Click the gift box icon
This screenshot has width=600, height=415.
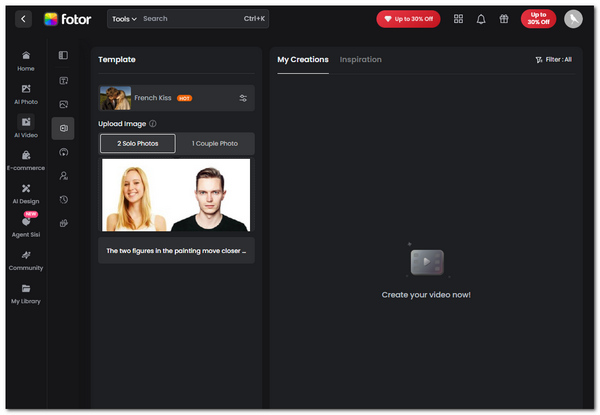coord(504,19)
